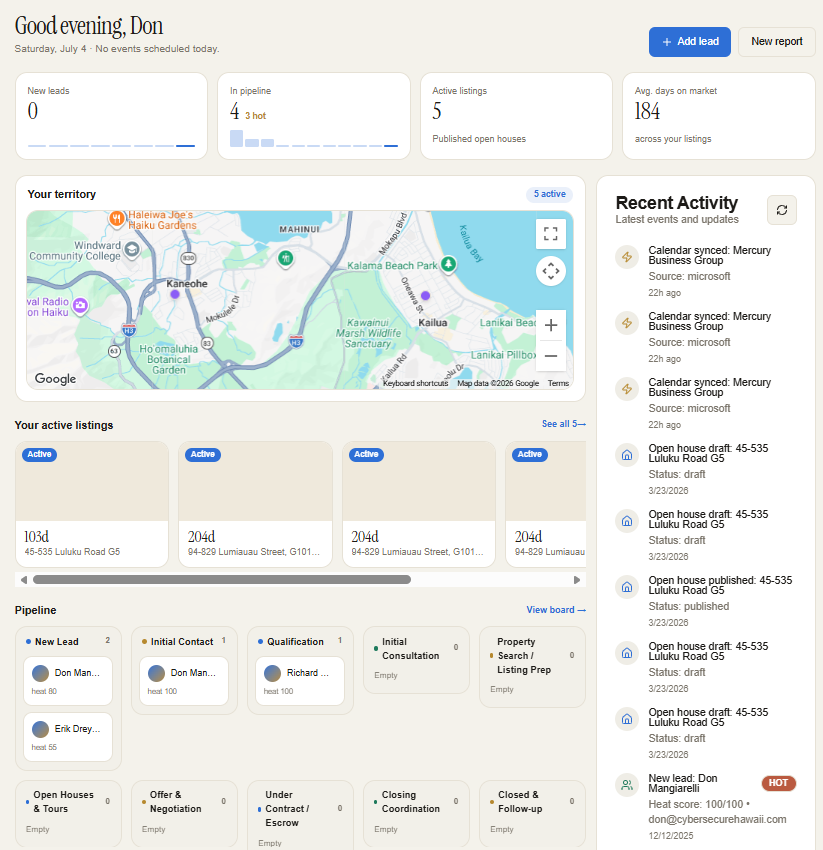
Task: Click the HOT badge on new lead
Action: pos(779,783)
